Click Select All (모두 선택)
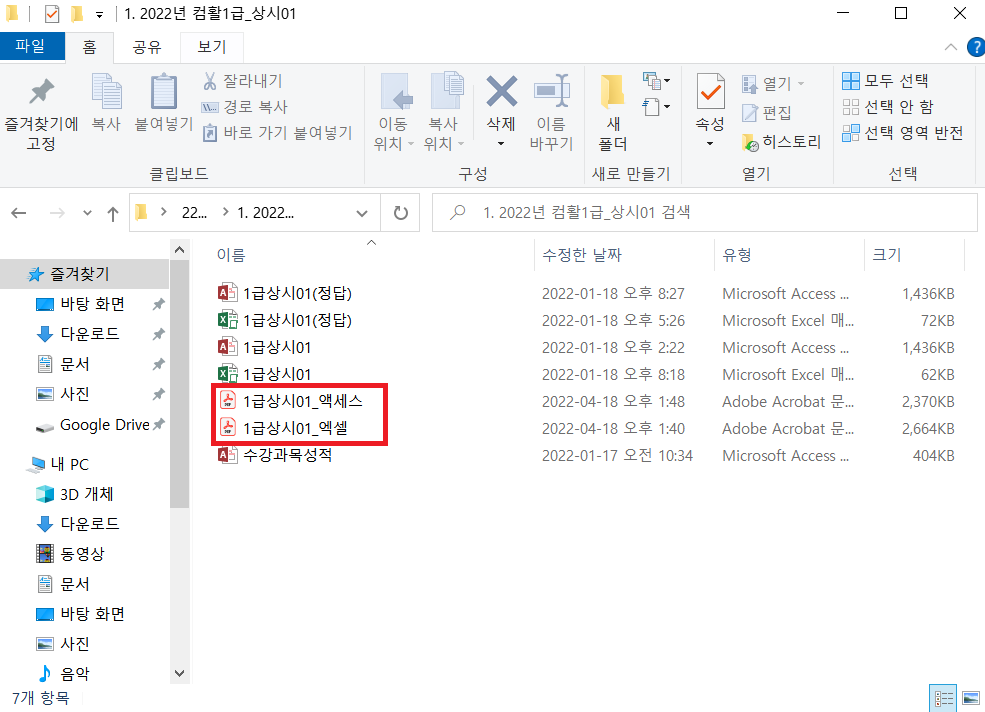The image size is (985, 712). (886, 81)
